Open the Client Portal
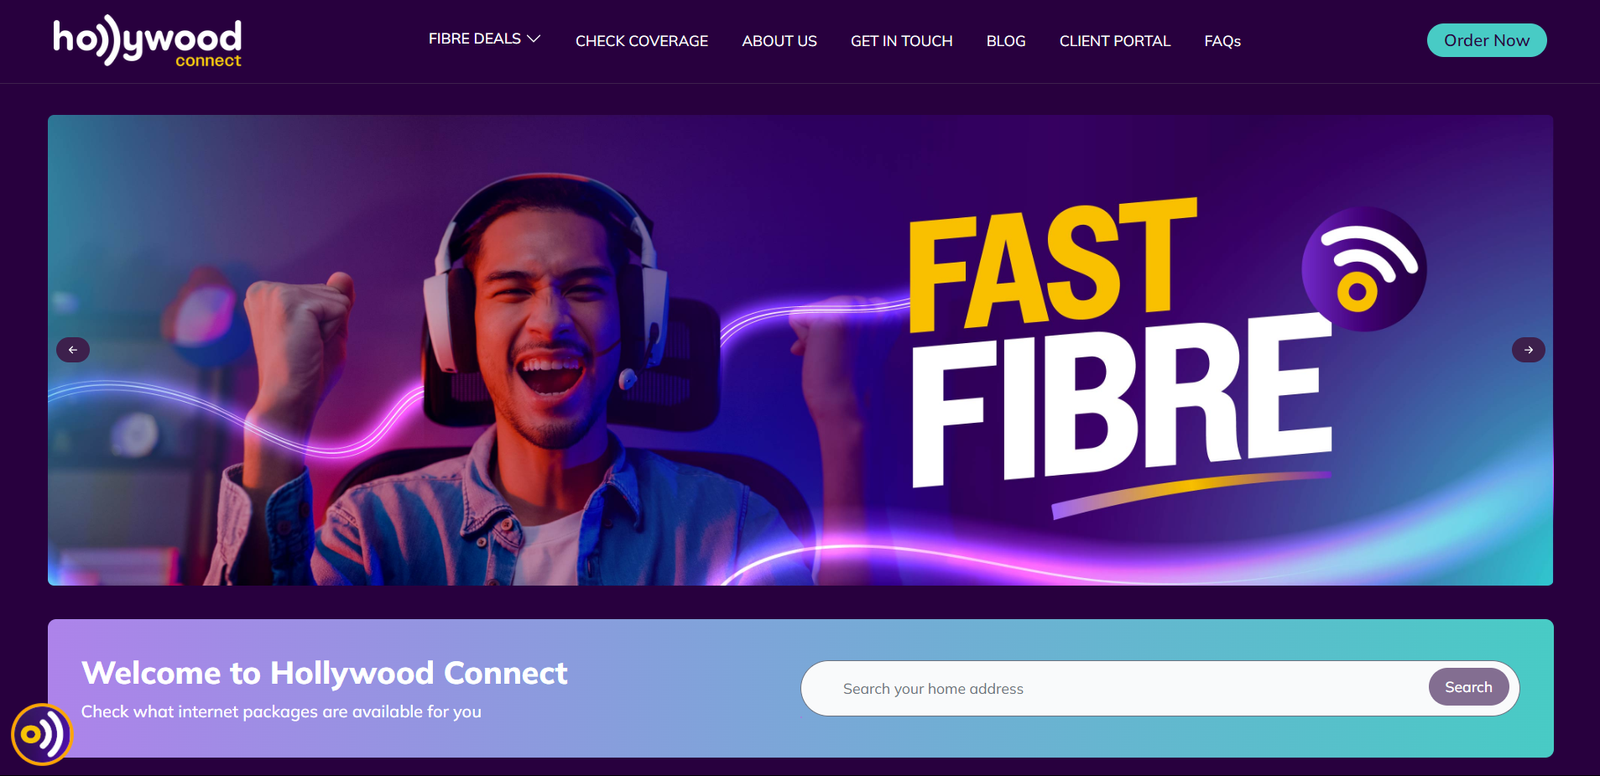The width and height of the screenshot is (1600, 776). [x=1115, y=41]
